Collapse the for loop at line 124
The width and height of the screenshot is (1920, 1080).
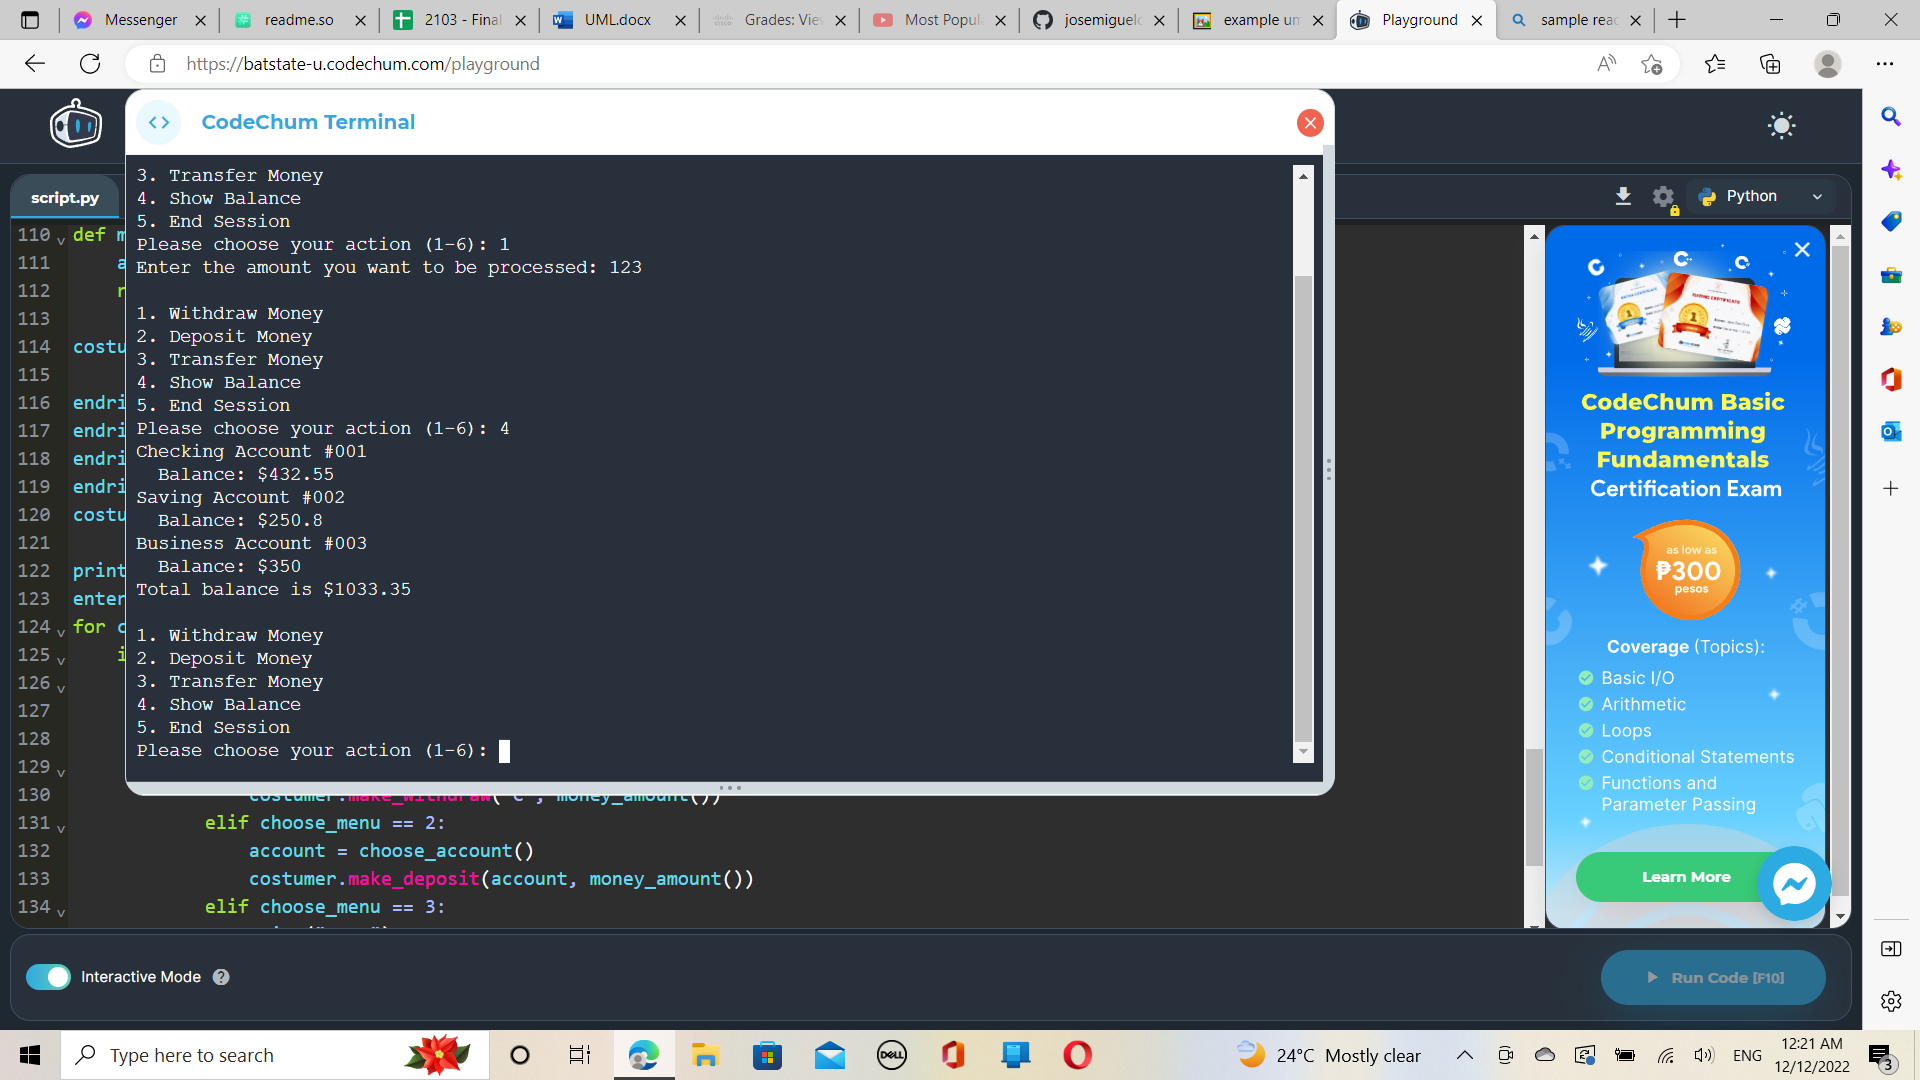[60, 631]
